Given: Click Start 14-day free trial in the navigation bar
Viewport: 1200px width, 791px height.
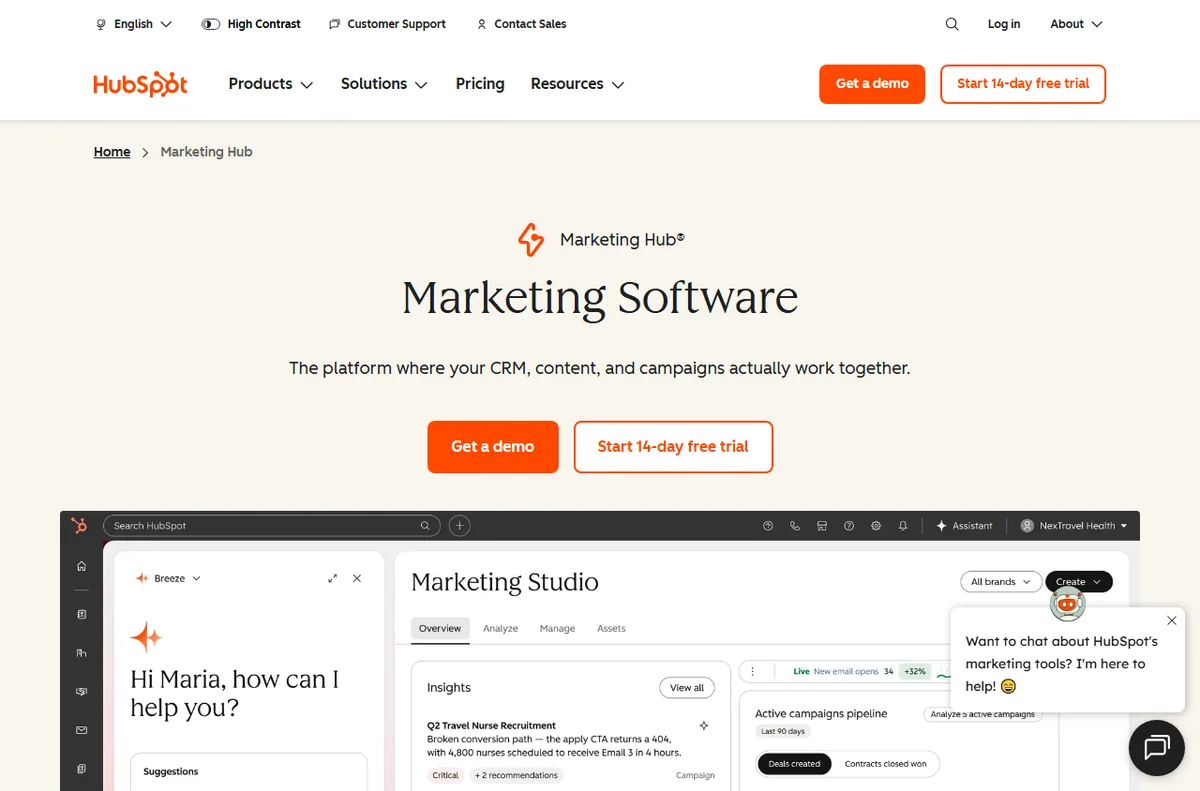Looking at the screenshot, I should tap(1023, 84).
